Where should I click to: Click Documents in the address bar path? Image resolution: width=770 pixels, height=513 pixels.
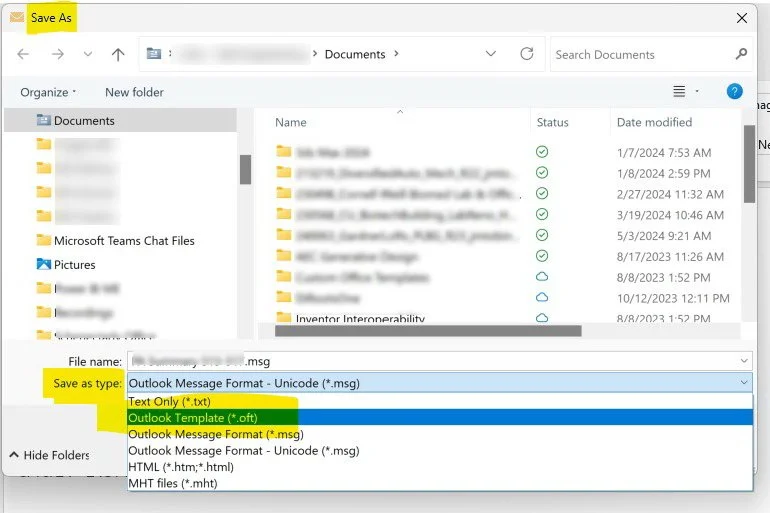pos(355,54)
